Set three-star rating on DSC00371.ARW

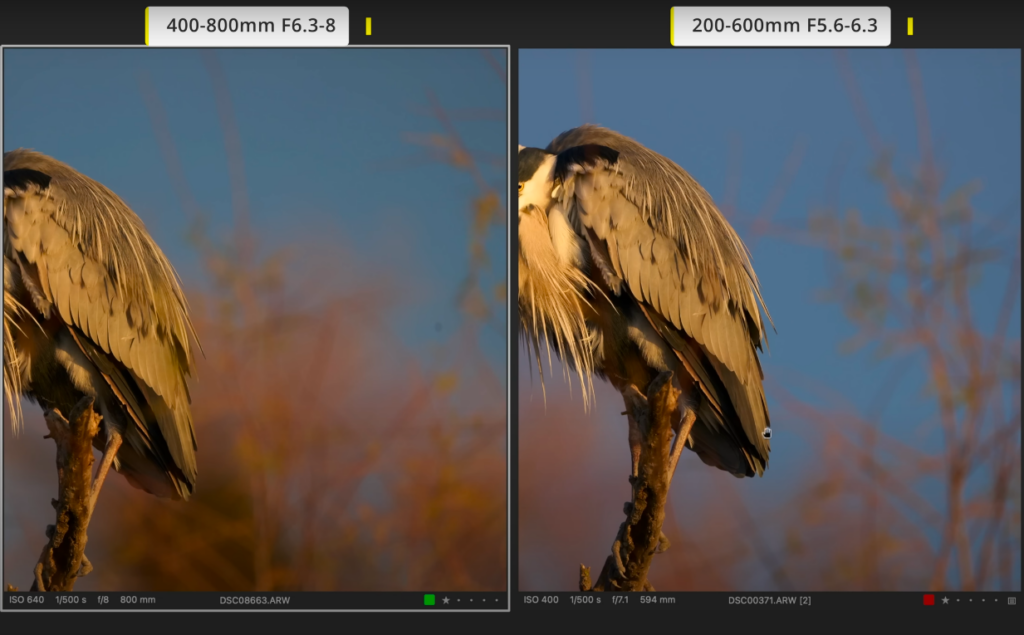pyautogui.click(x=970, y=600)
